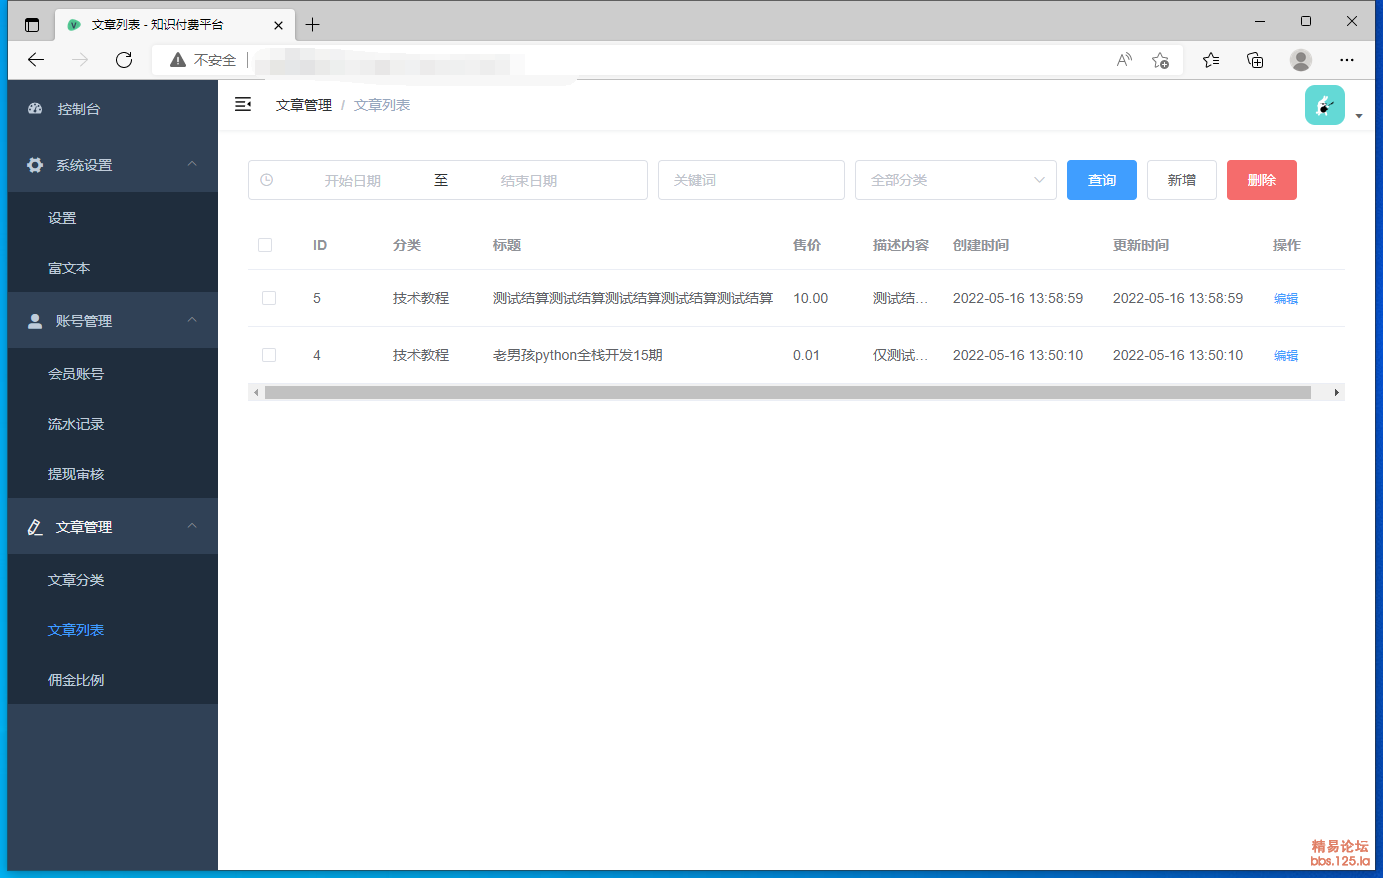The width and height of the screenshot is (1383, 878).
Task: Open the 控制台 dashboard via its gauge icon
Action: tap(34, 108)
